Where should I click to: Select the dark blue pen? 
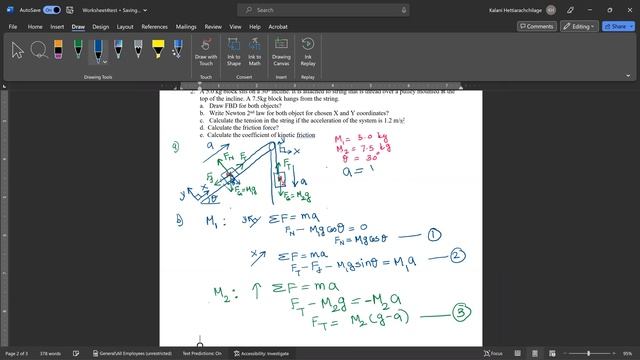98,51
